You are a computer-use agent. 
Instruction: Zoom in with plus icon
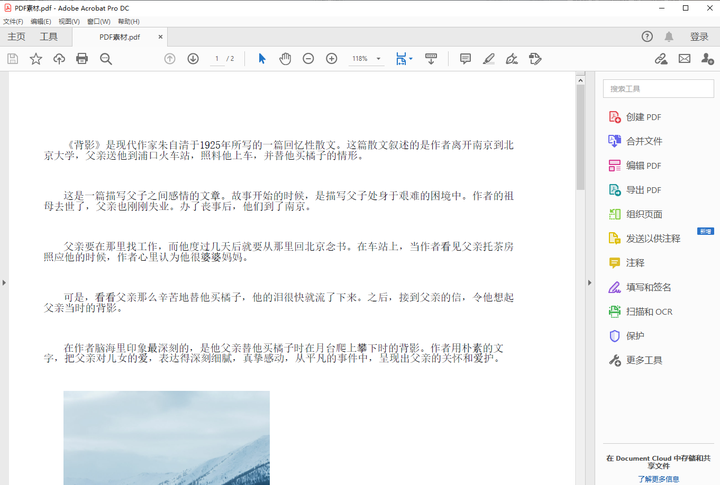coord(332,59)
